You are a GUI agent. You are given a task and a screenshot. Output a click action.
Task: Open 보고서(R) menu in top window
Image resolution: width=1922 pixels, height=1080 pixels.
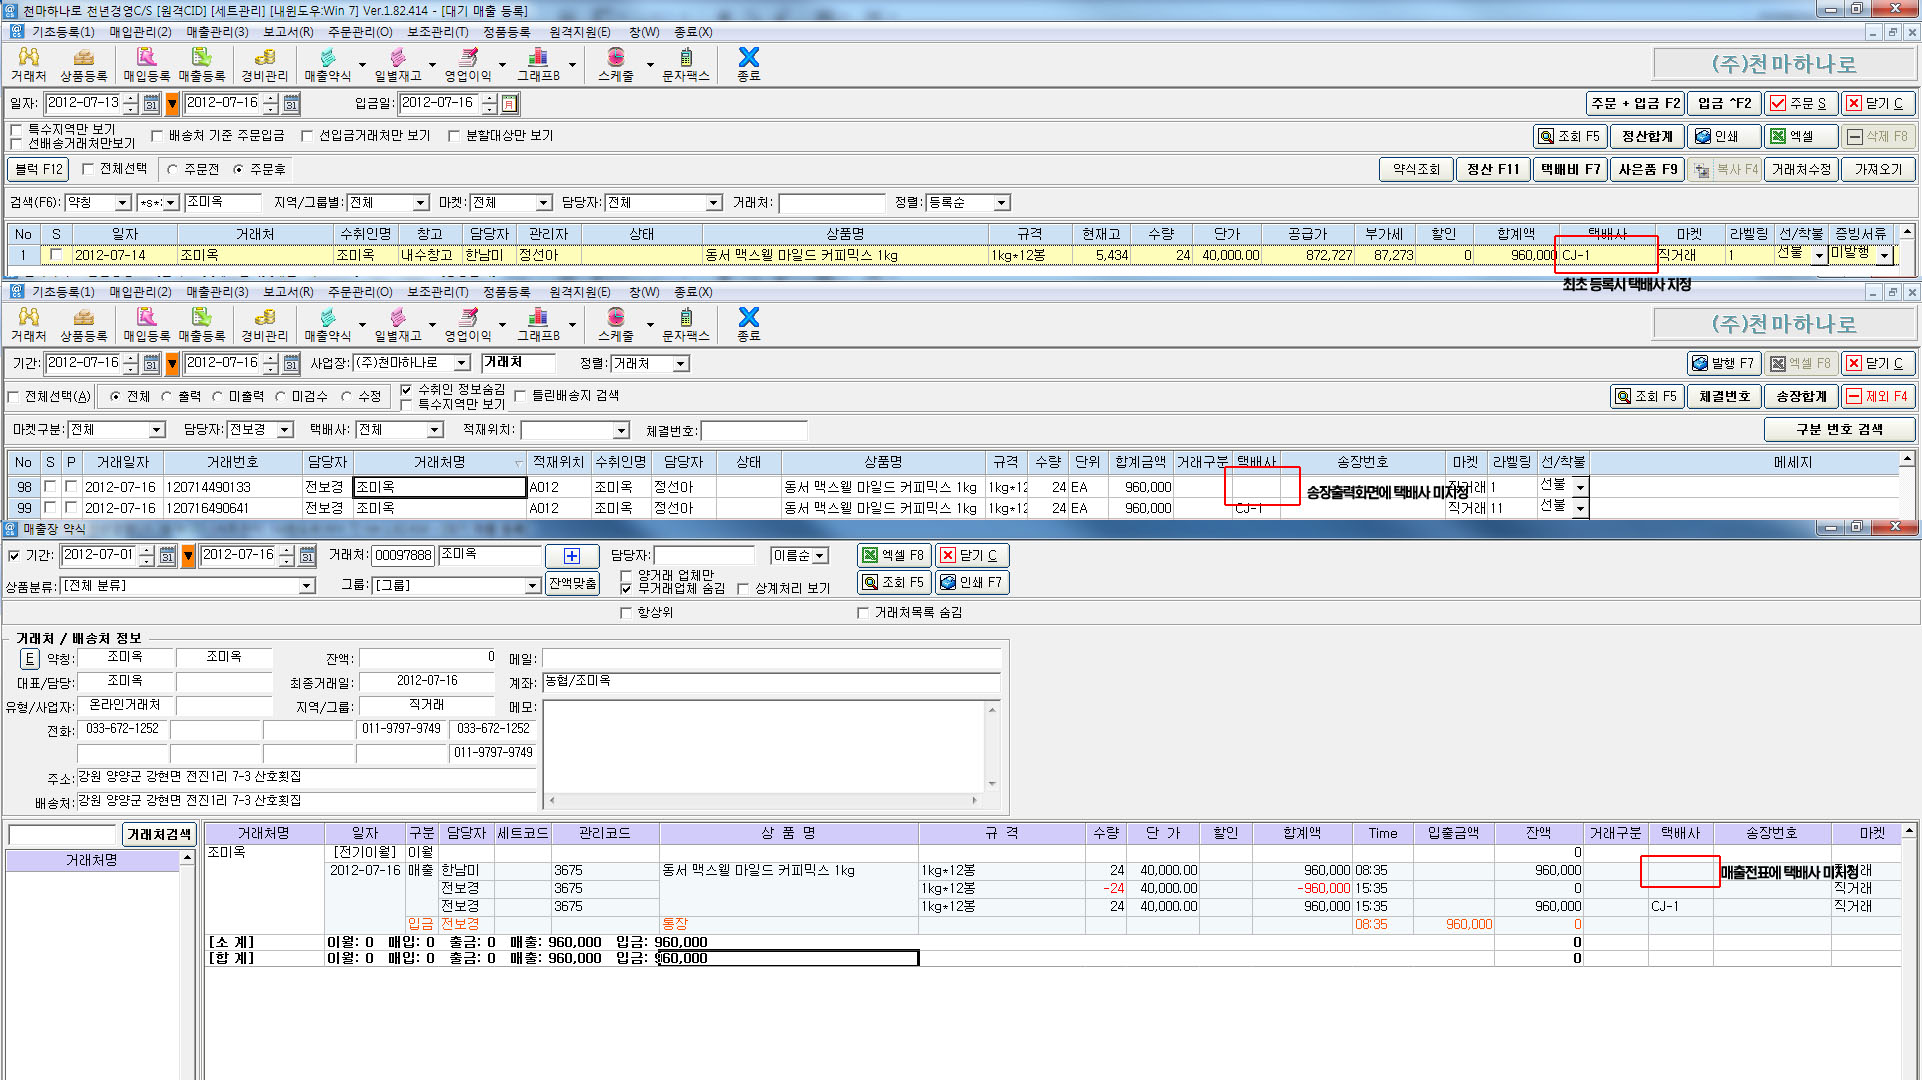click(x=288, y=32)
